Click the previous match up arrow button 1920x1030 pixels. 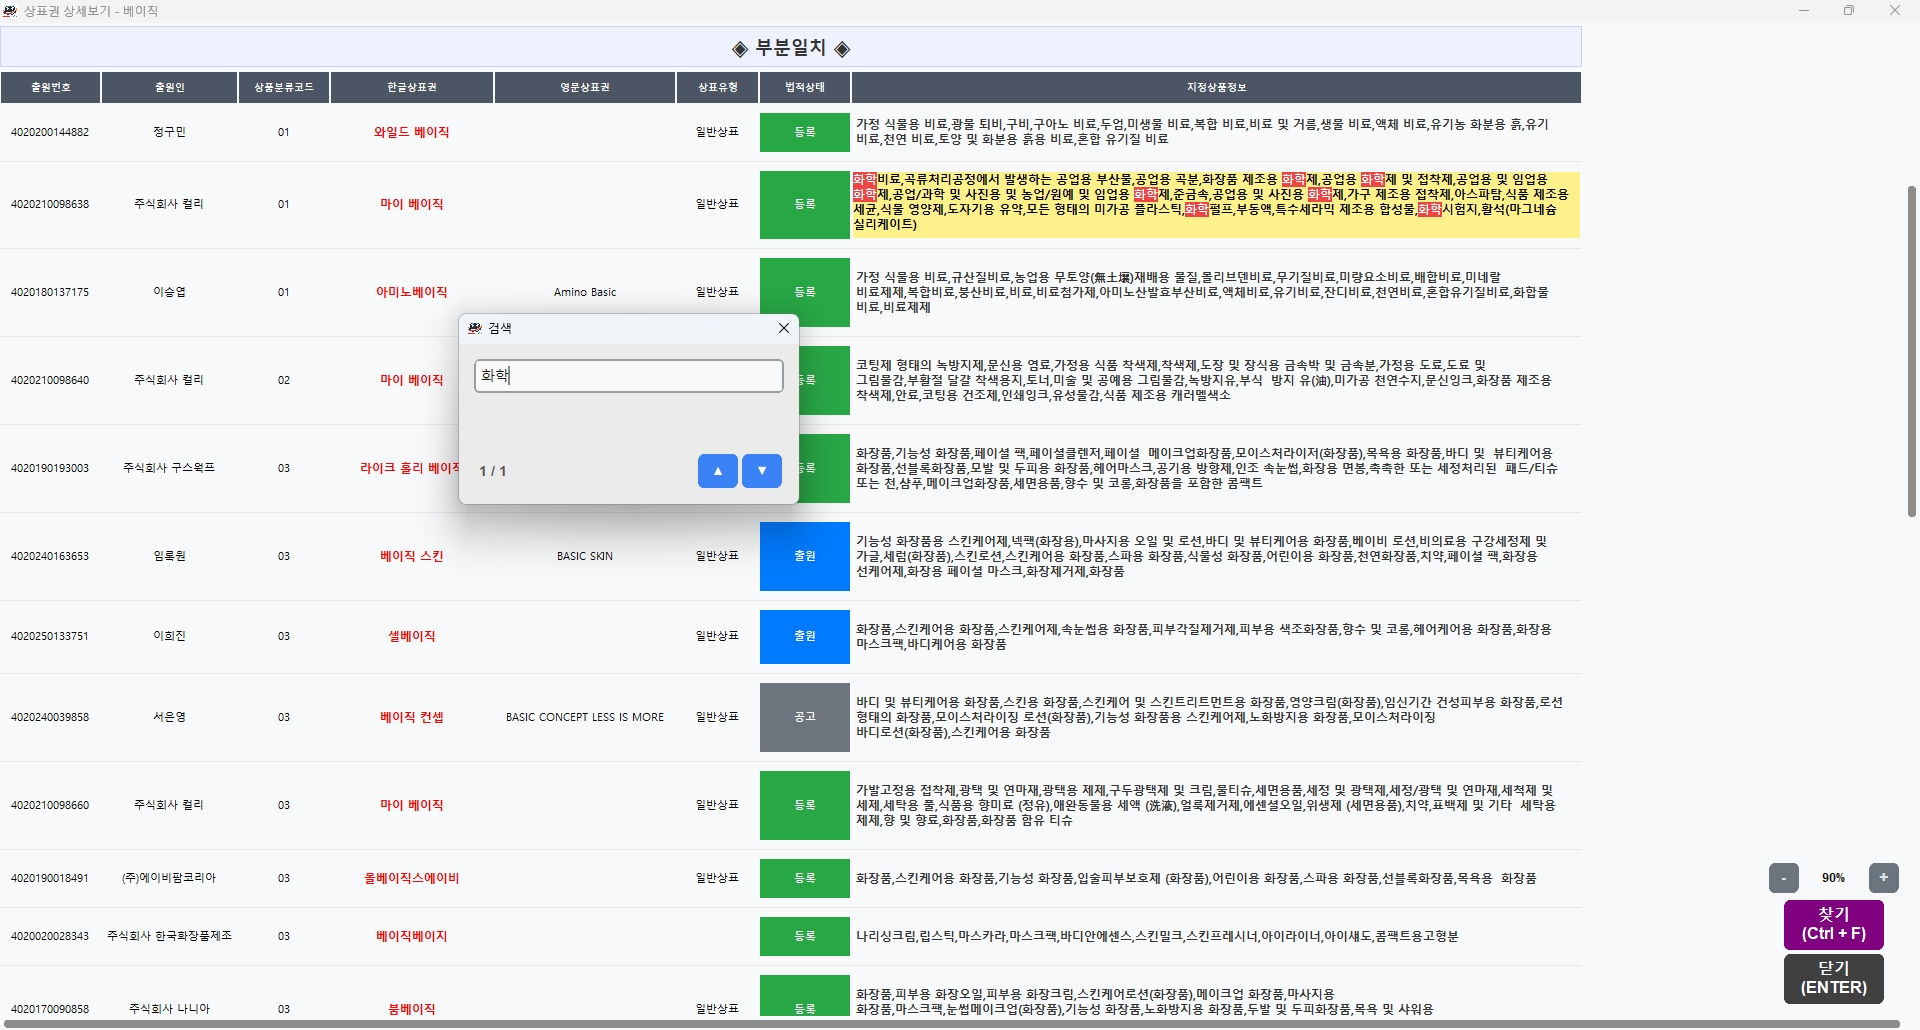click(x=717, y=471)
